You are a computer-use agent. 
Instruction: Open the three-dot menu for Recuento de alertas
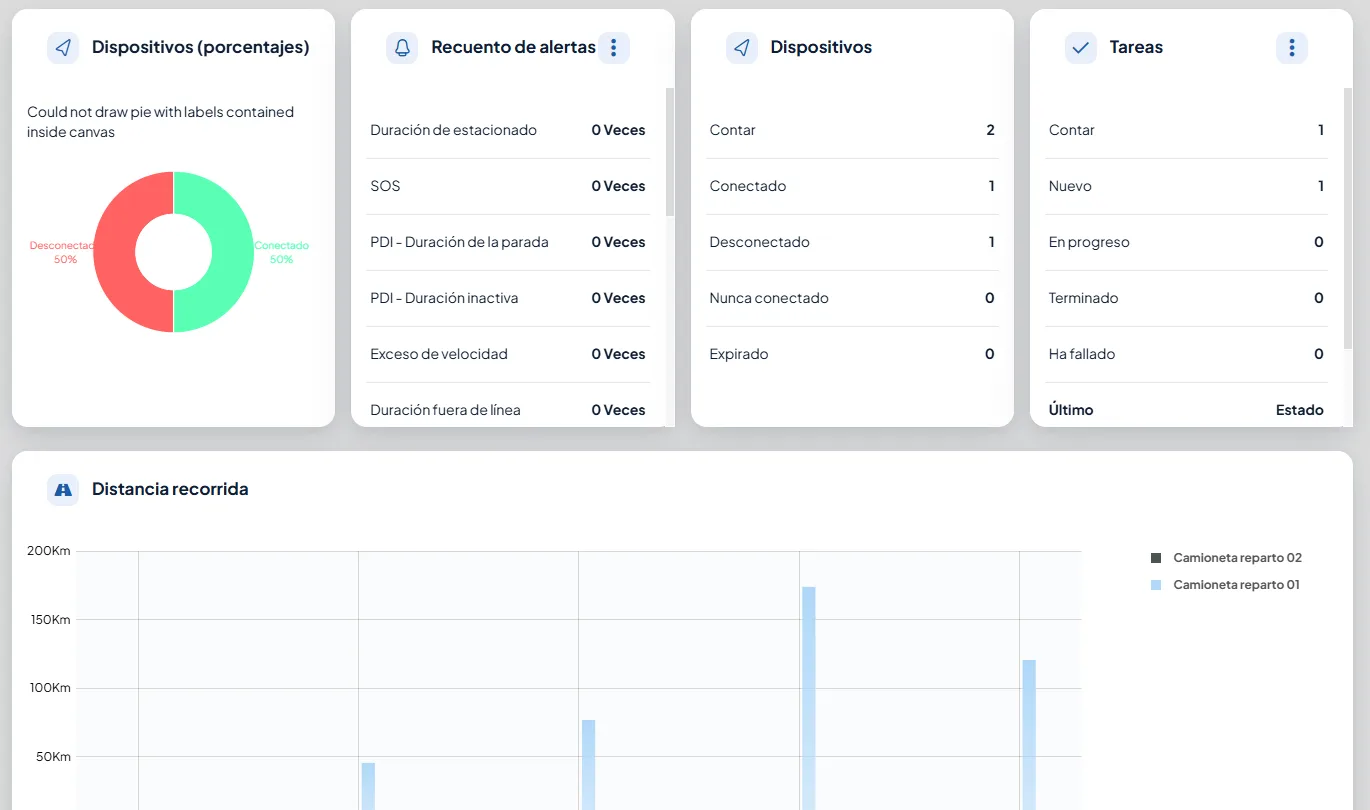614,48
